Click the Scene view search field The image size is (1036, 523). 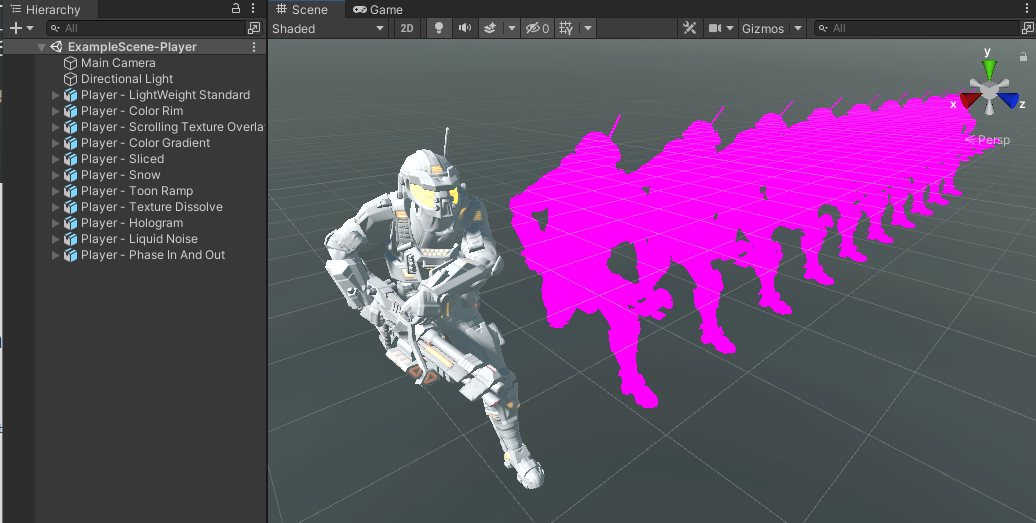[917, 28]
